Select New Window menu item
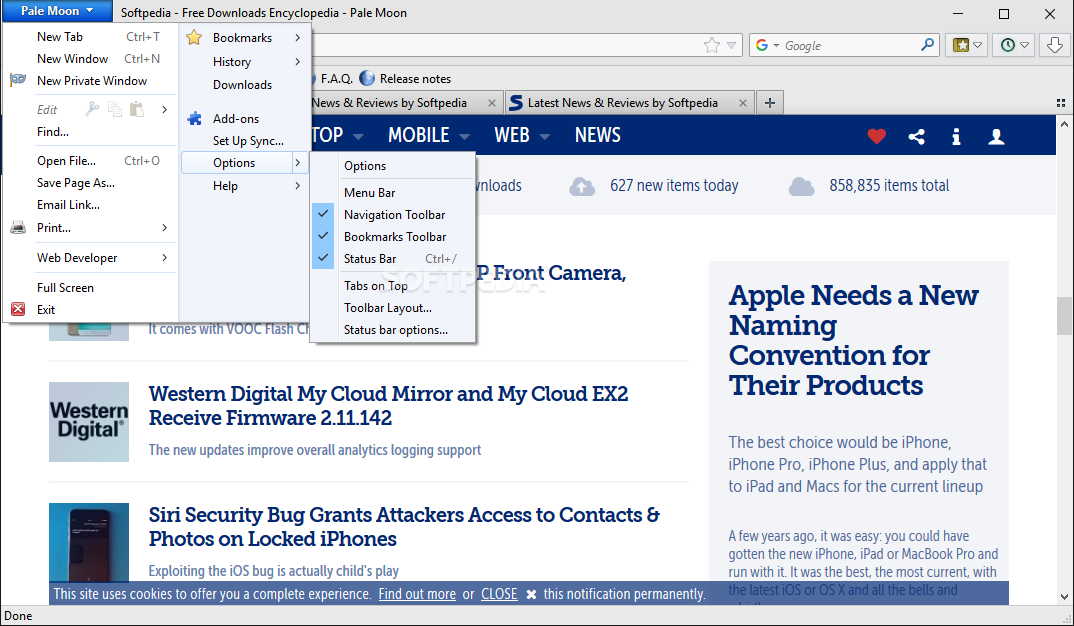 [90, 59]
